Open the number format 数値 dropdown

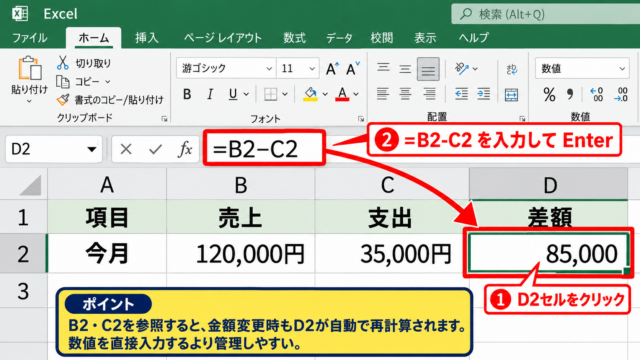click(622, 69)
